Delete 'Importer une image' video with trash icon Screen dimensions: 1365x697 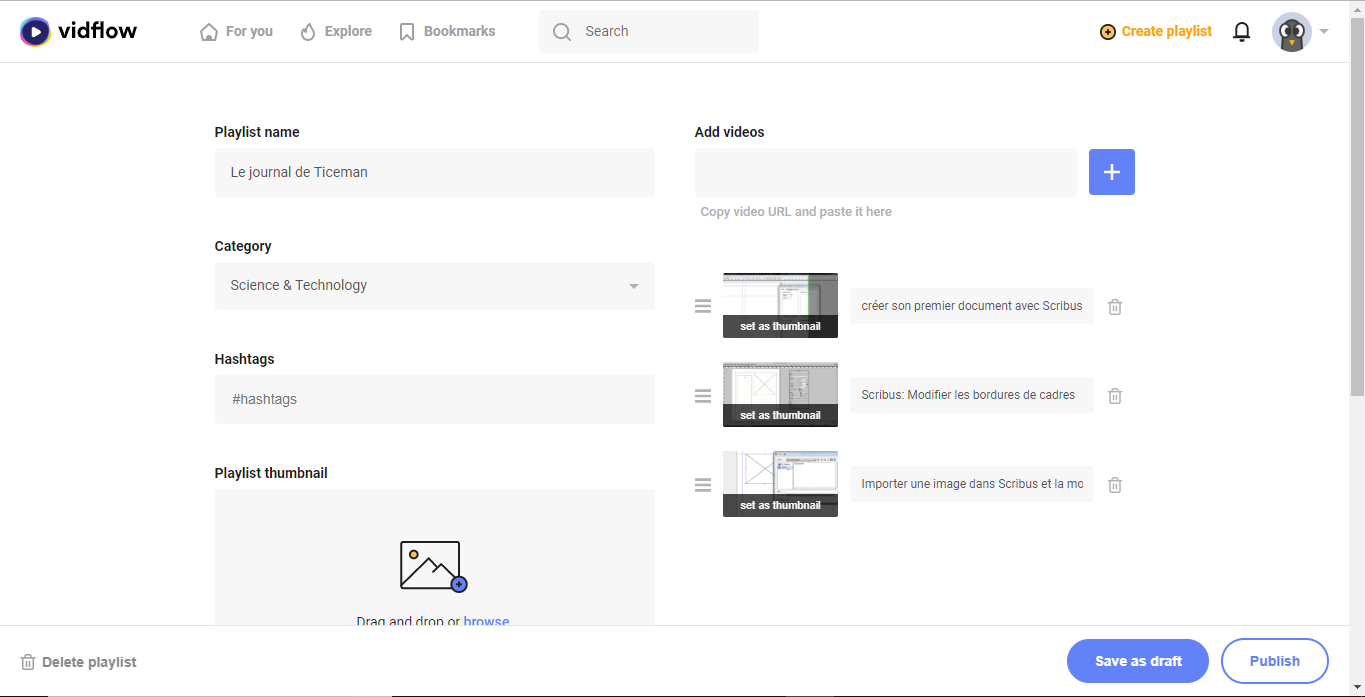(1115, 484)
